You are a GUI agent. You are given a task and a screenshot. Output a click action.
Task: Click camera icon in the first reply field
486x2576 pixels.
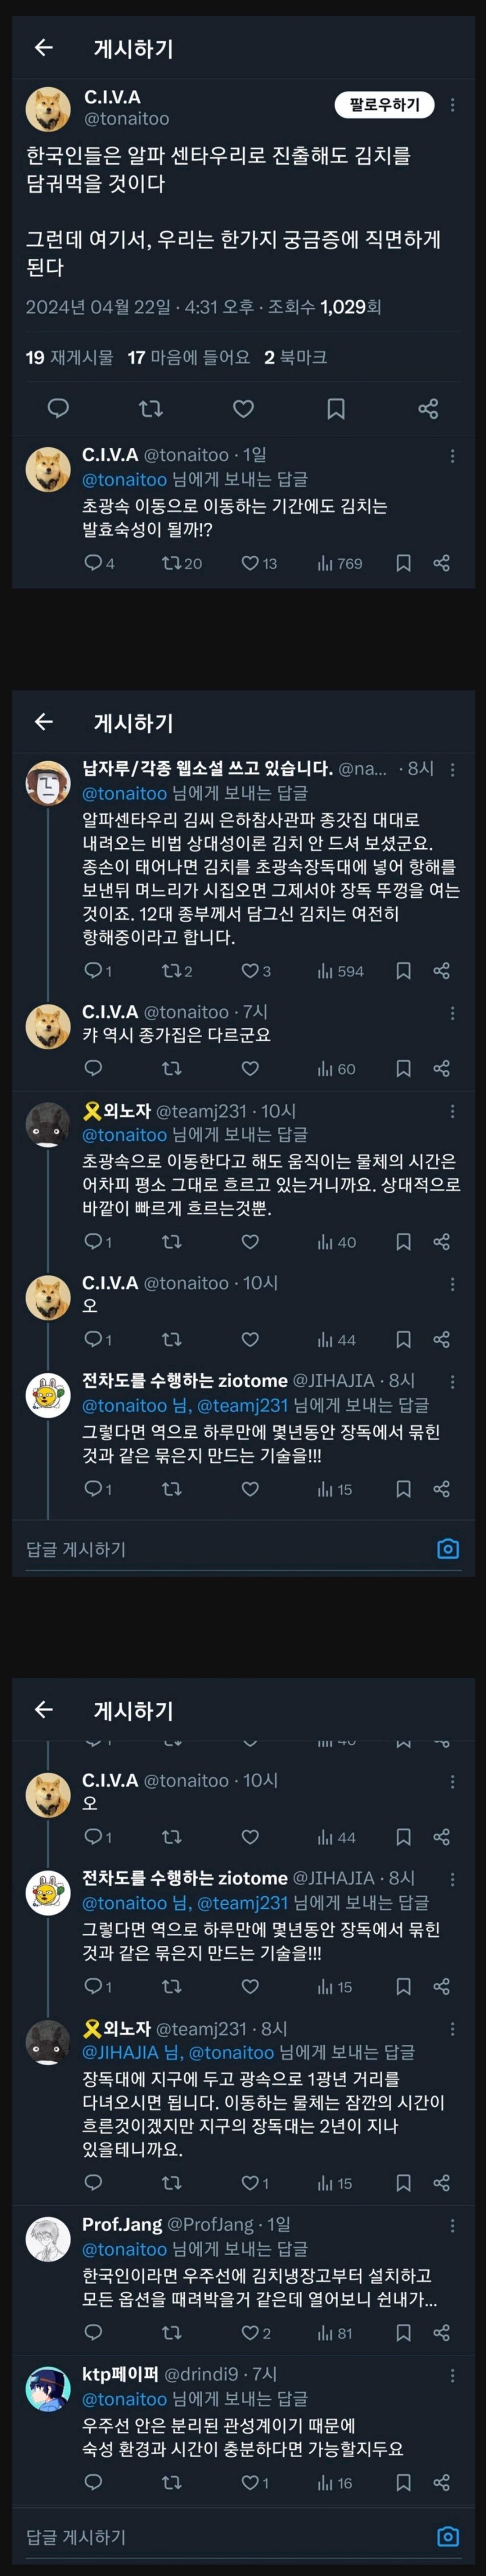pyautogui.click(x=448, y=1548)
